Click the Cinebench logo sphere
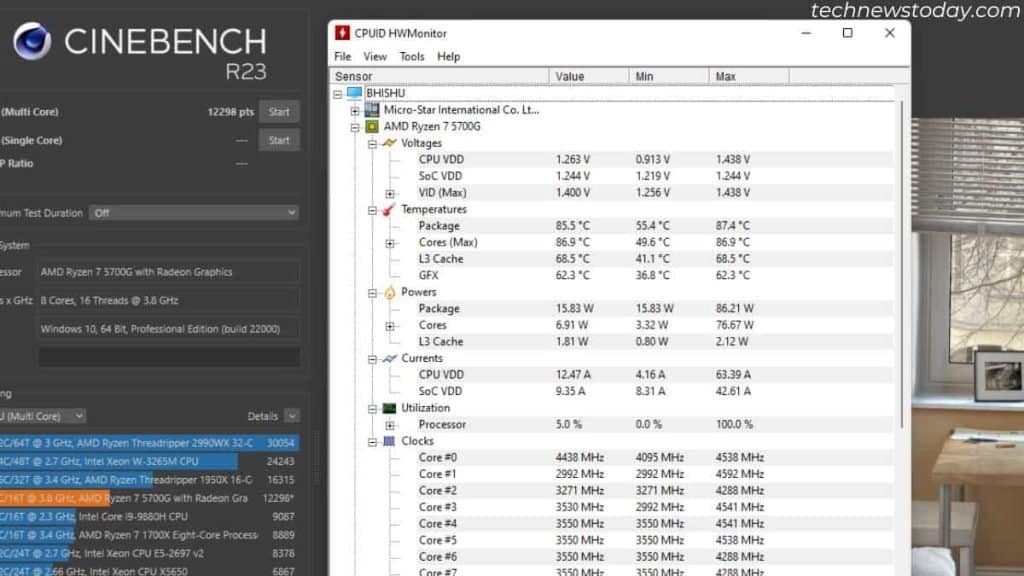 coord(31,41)
